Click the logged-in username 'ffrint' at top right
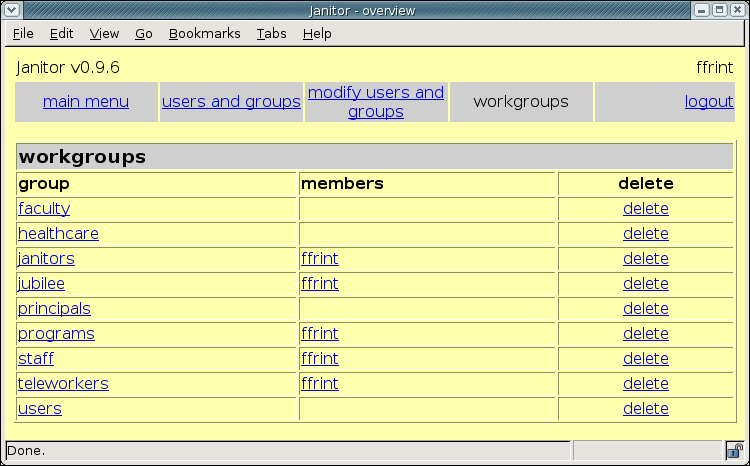Viewport: 750px width, 466px height. [x=715, y=67]
